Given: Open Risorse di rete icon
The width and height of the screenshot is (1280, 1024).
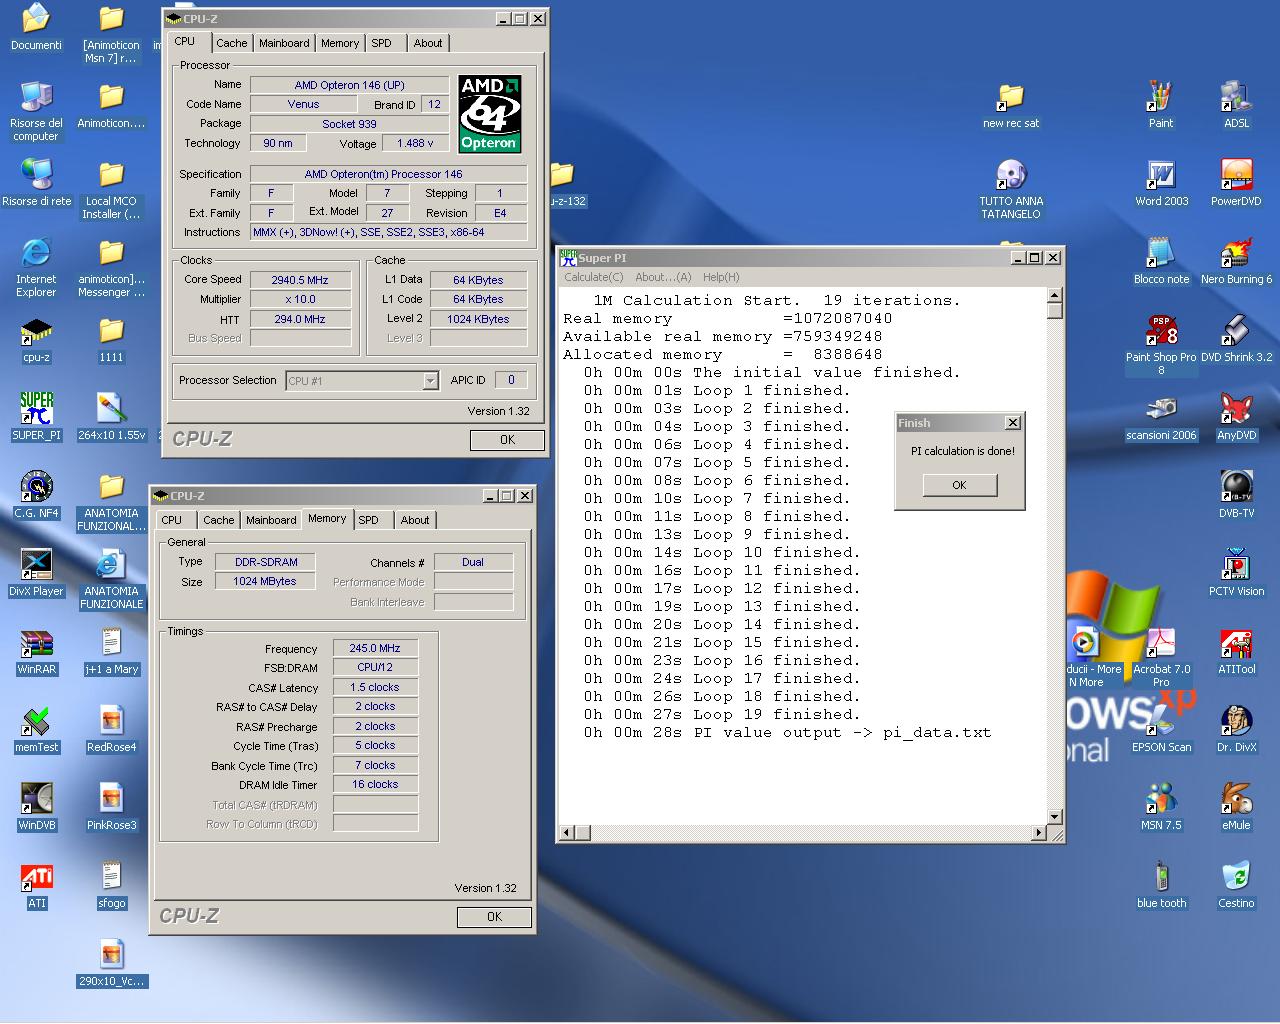Looking at the screenshot, I should click(36, 183).
